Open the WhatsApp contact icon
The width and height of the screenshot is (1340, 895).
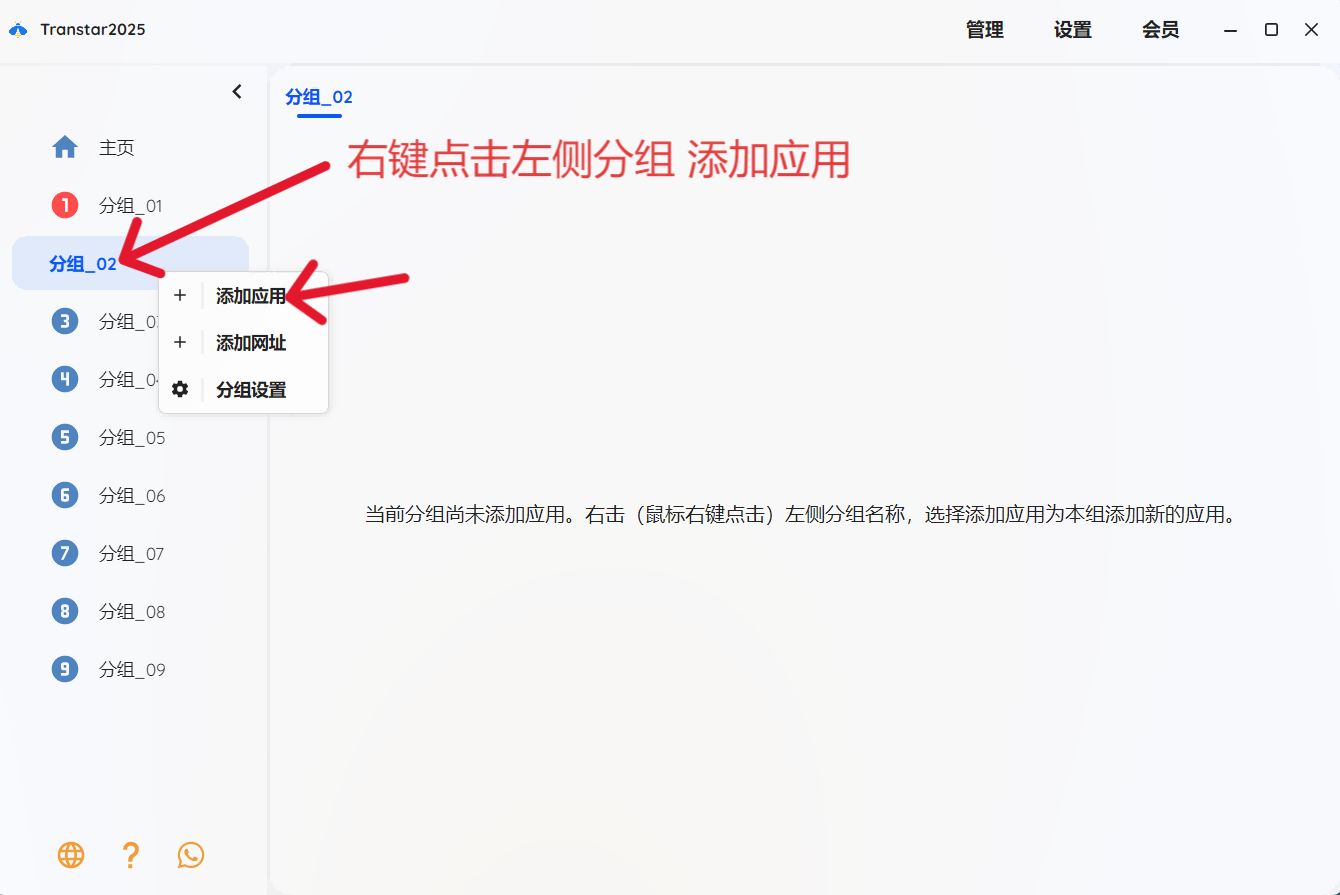(190, 855)
